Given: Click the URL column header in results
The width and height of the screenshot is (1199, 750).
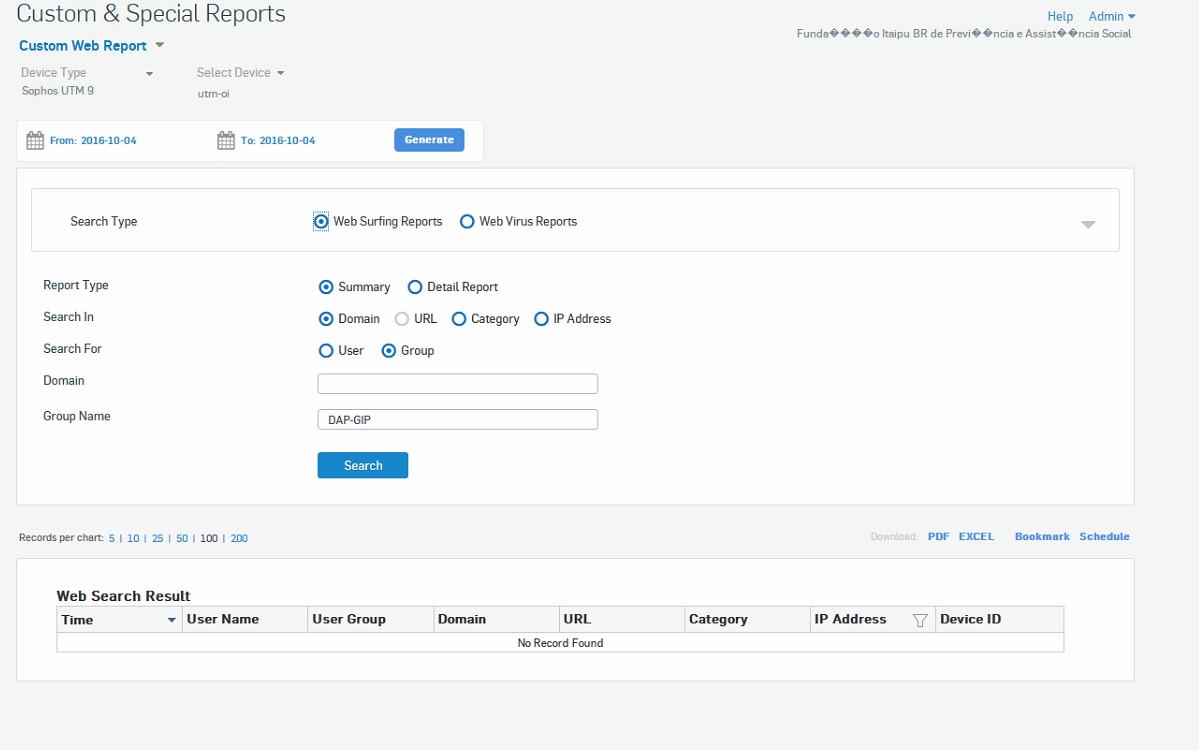Looking at the screenshot, I should click(x=622, y=619).
